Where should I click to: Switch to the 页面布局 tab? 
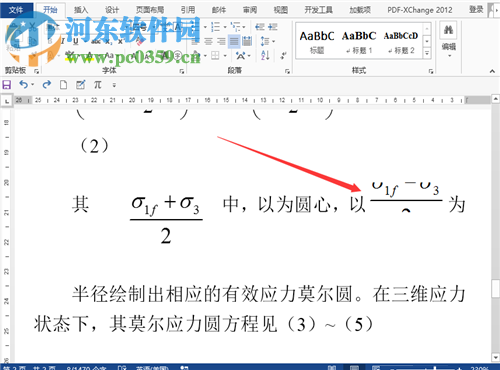[x=150, y=10]
